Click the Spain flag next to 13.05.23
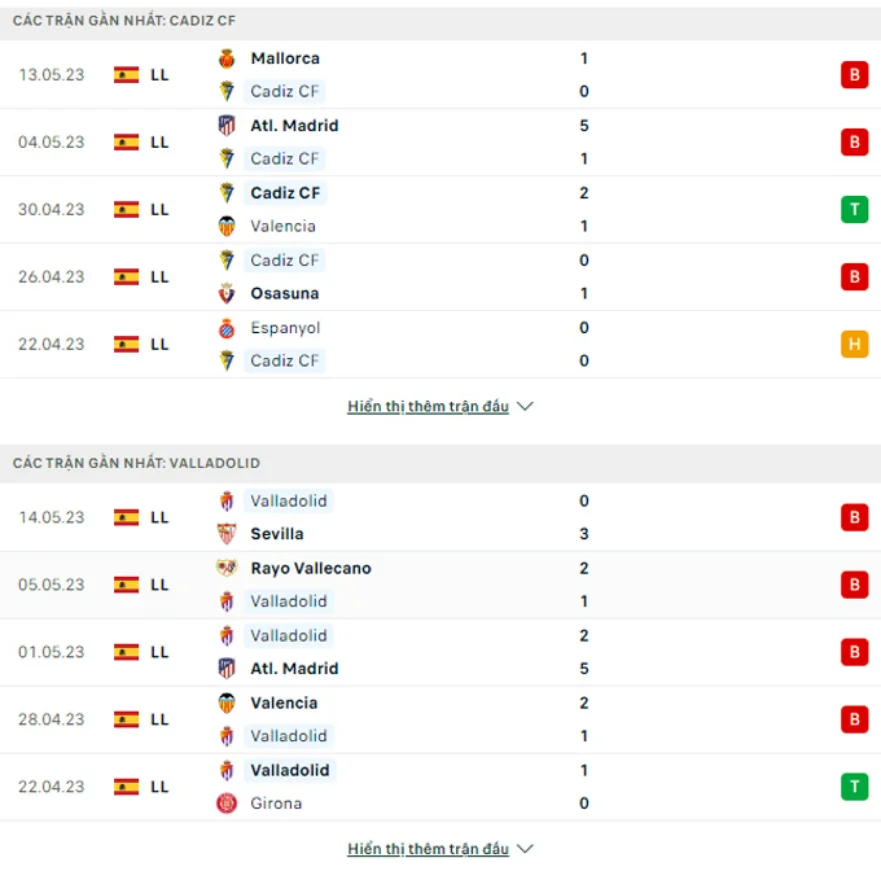Image resolution: width=881 pixels, height=885 pixels. 126,74
